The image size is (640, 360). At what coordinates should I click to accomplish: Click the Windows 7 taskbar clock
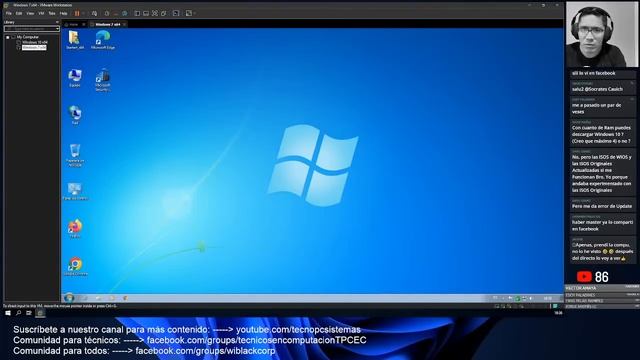[548, 298]
